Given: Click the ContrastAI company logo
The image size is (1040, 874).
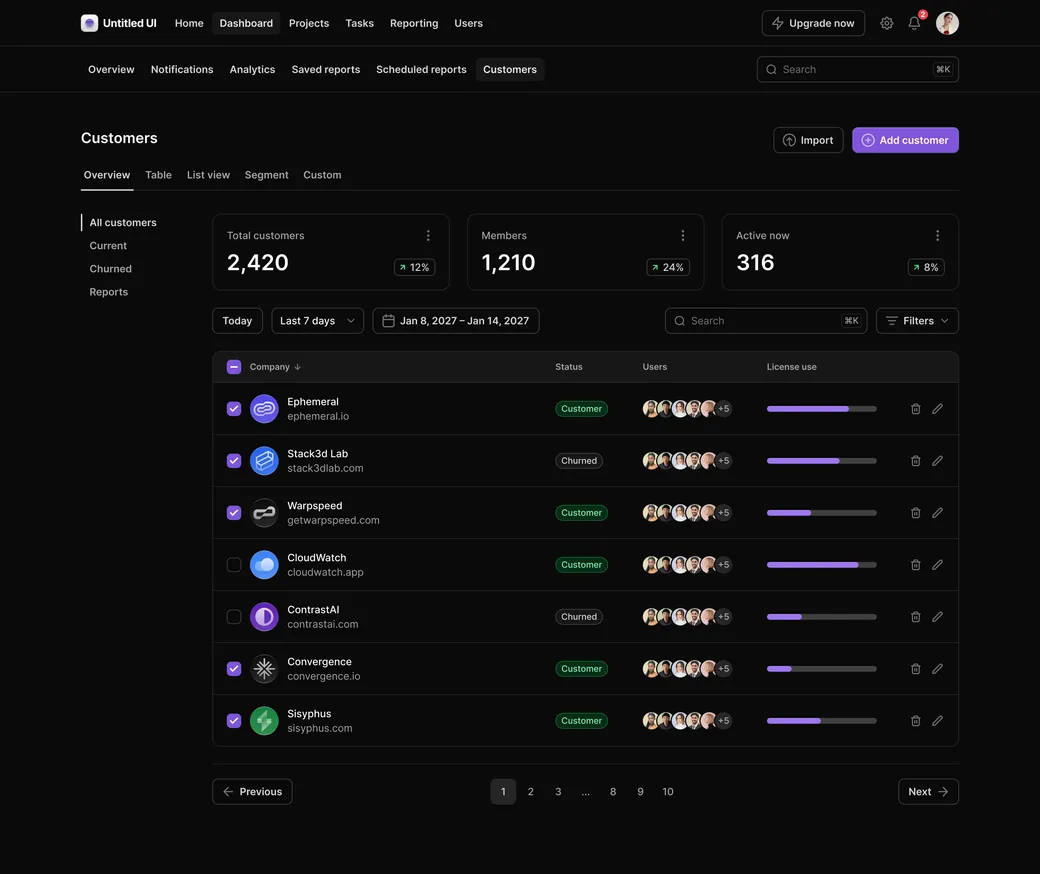Looking at the screenshot, I should pos(264,617).
